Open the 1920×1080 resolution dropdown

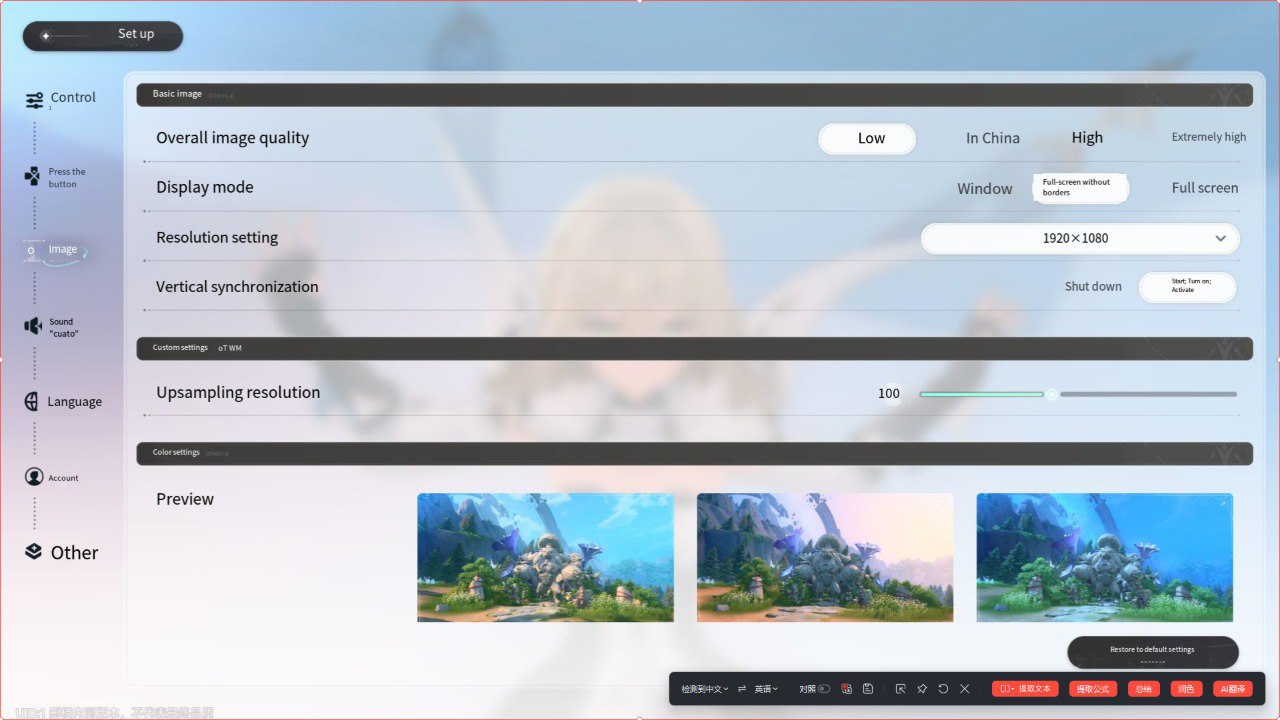[x=1080, y=239]
